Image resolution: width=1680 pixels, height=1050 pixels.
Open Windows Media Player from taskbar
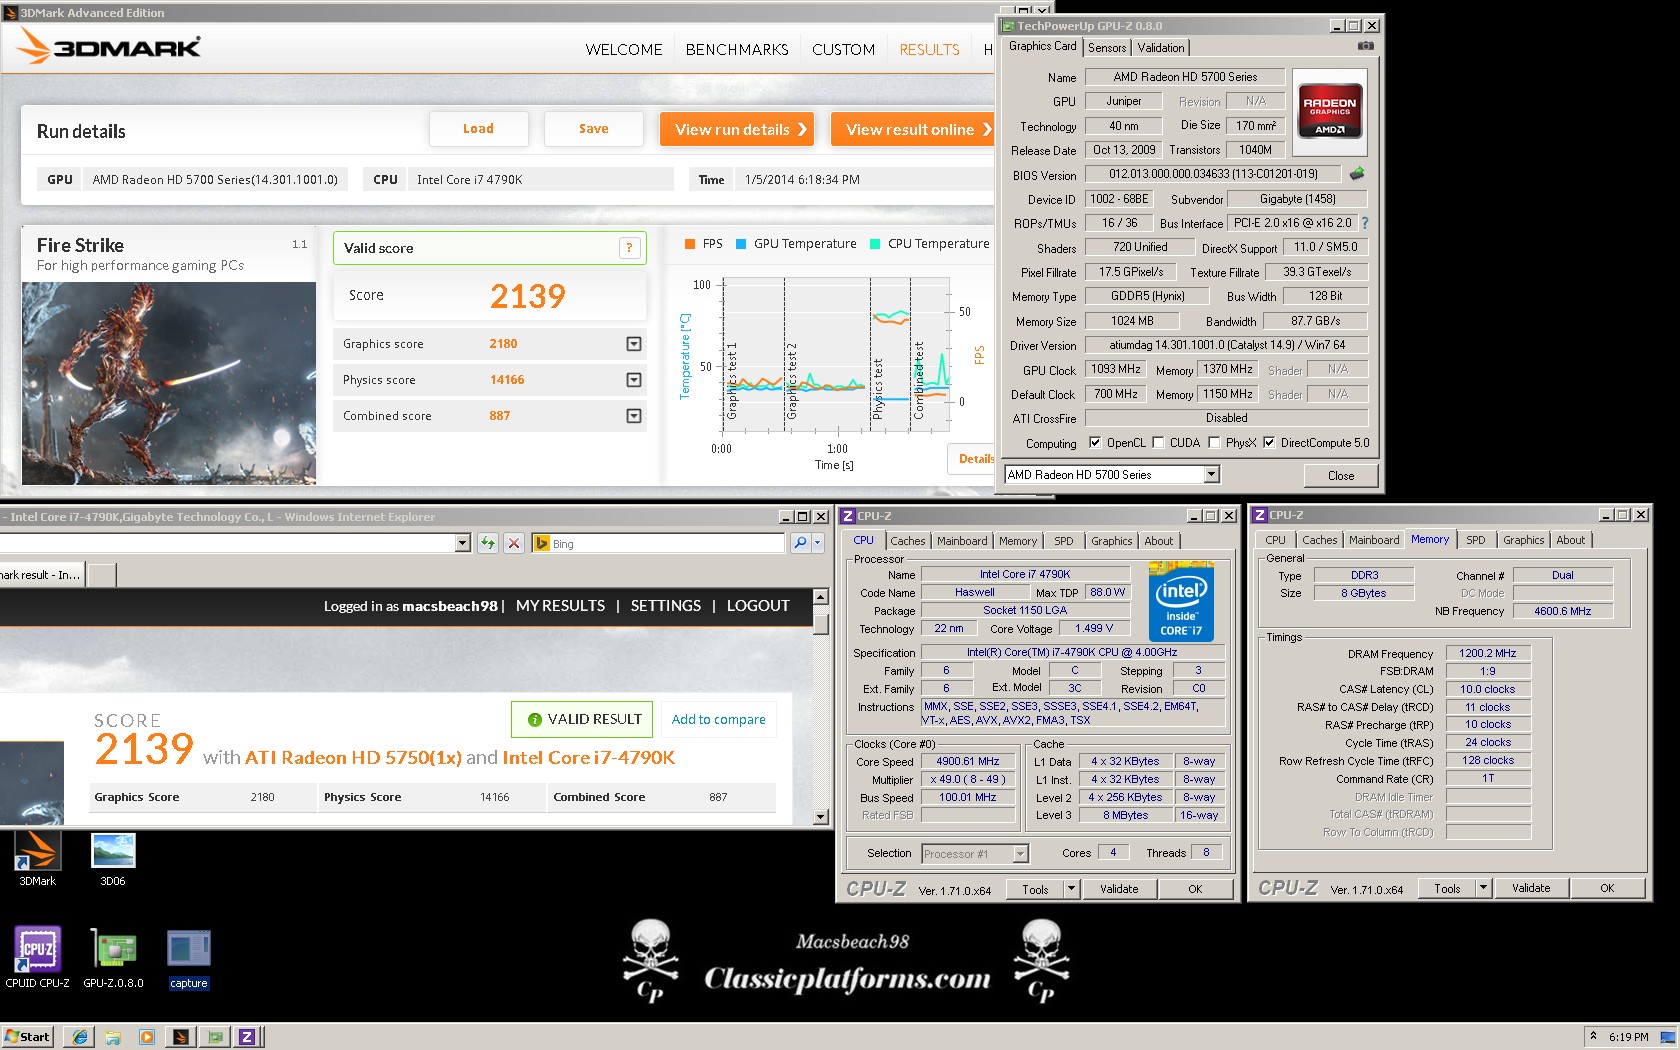[x=147, y=1036]
